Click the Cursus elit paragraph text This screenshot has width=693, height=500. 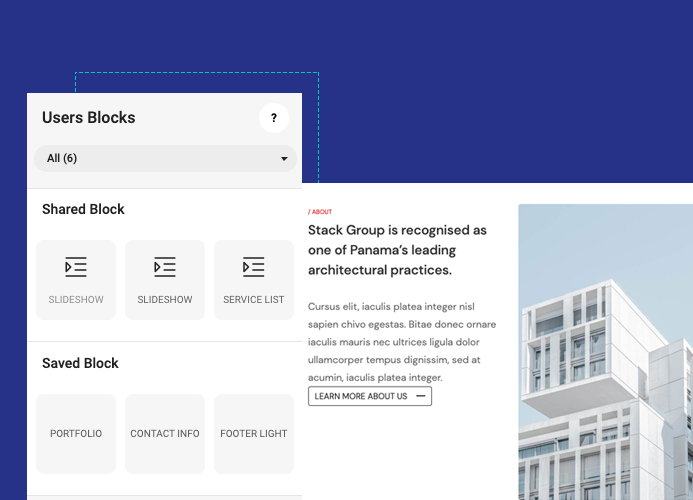tap(402, 342)
